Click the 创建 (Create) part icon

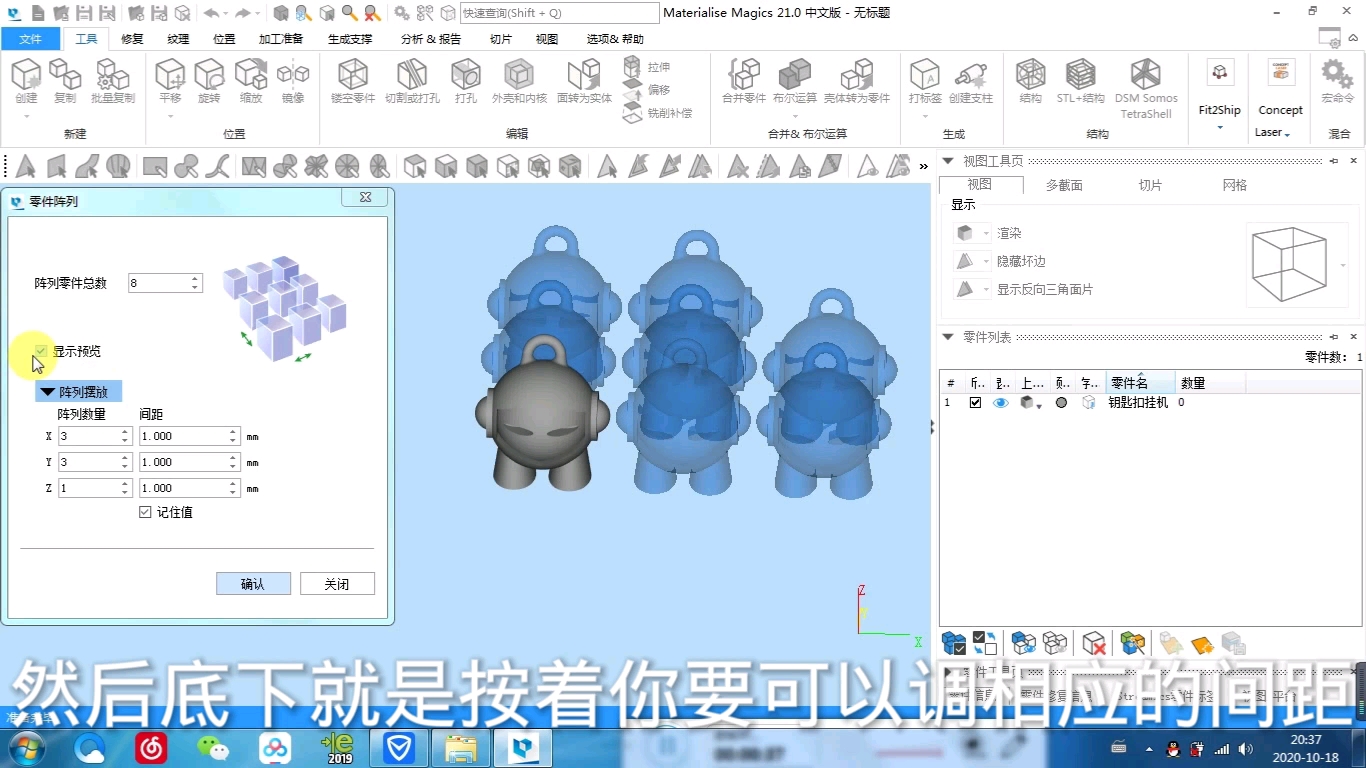(x=26, y=81)
